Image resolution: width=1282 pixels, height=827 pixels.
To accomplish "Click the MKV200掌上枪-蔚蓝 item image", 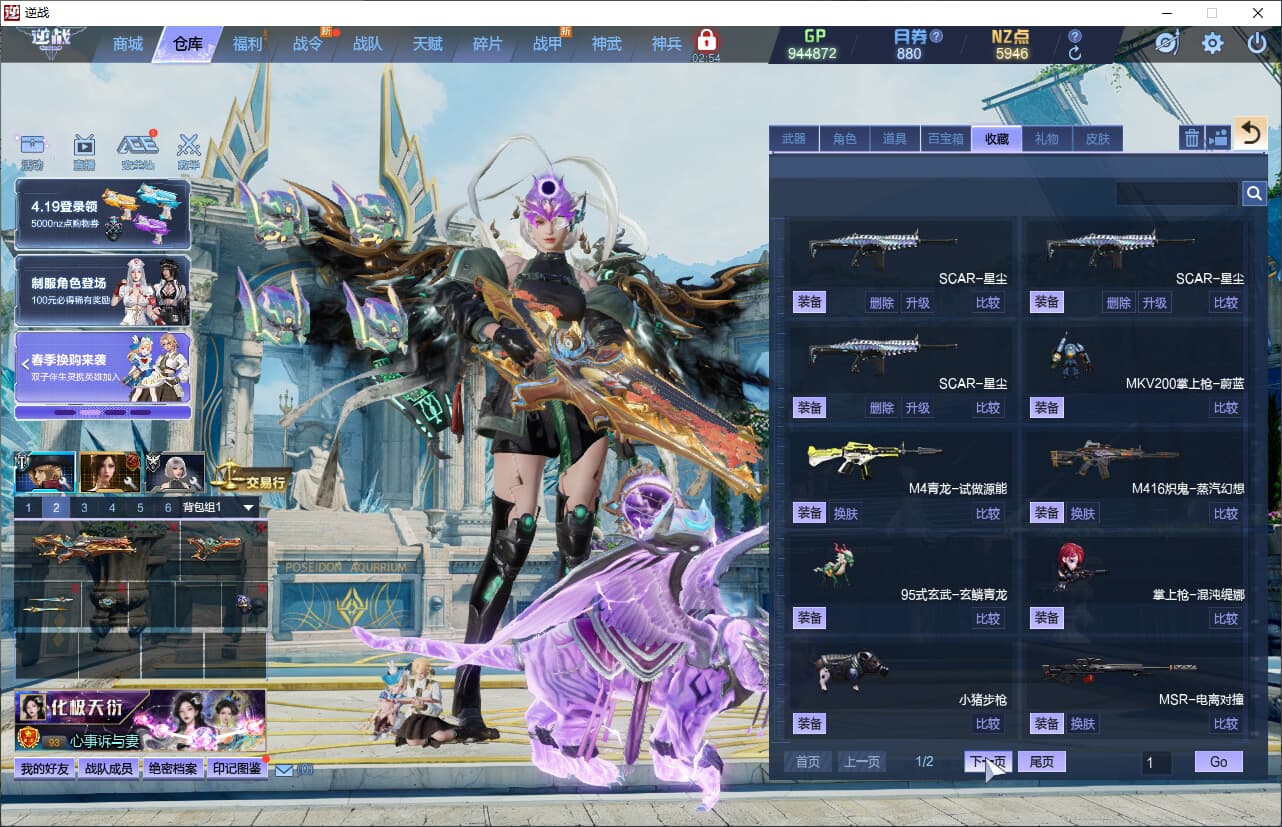I will [1071, 355].
